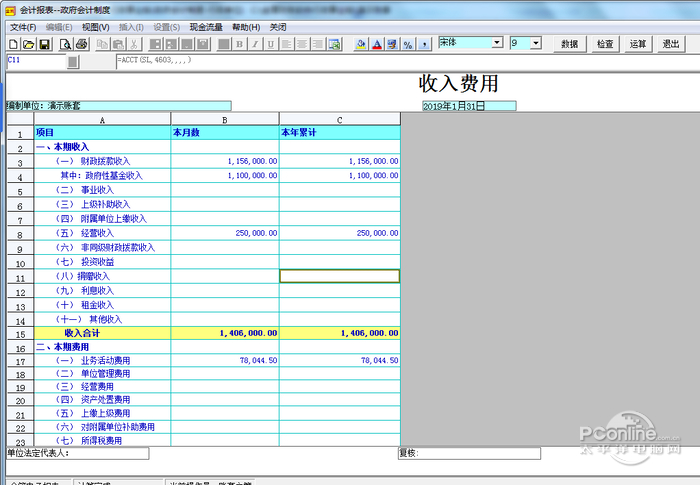Click 1,100,000.00 in 本年累计 column
Viewport: 700px width, 485px height.
(x=340, y=176)
